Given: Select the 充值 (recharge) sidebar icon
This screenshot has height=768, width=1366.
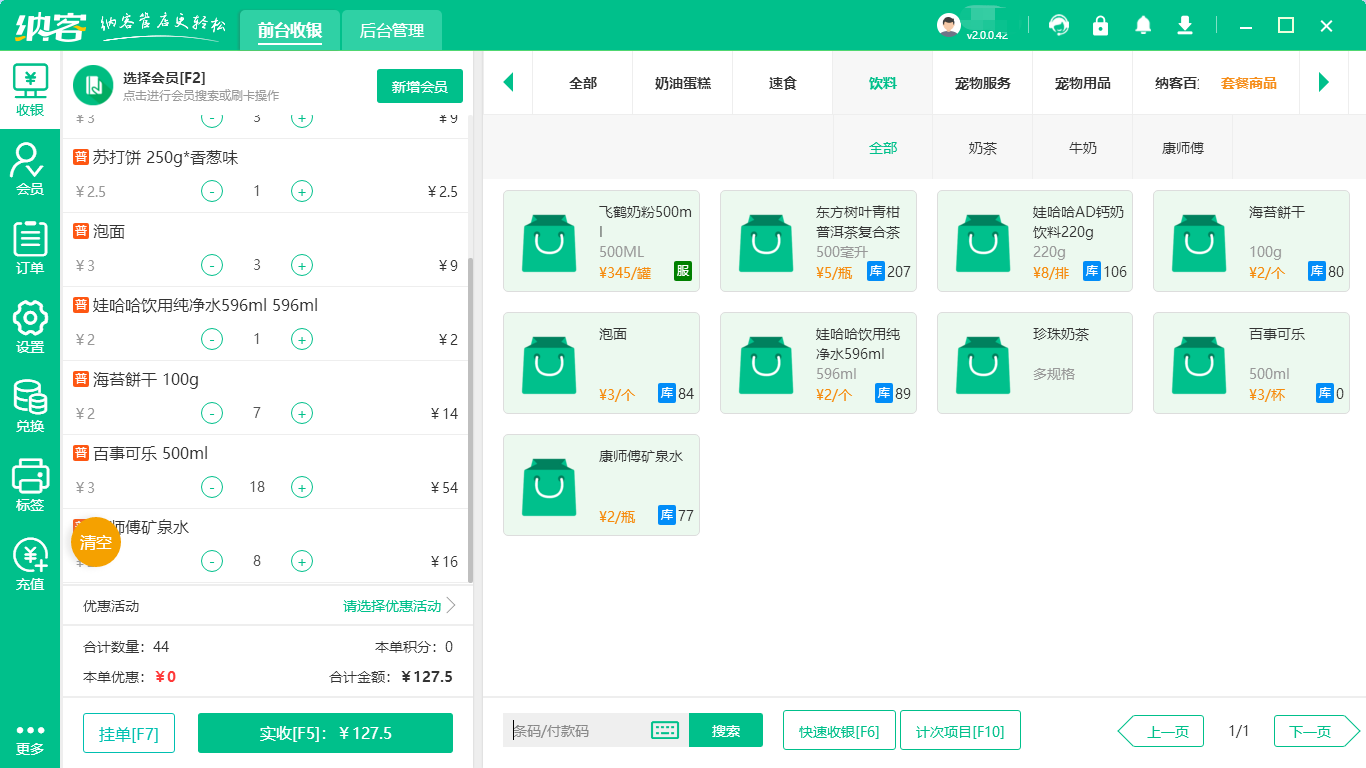Looking at the screenshot, I should (x=29, y=562).
